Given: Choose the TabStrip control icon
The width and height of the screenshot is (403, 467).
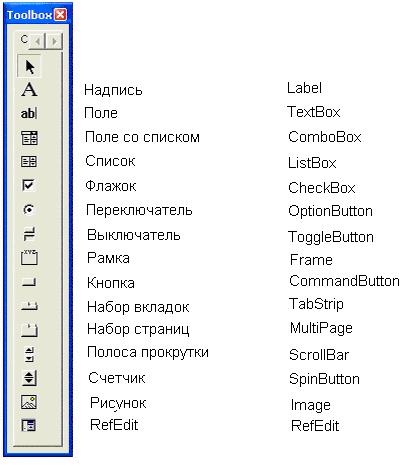Looking at the screenshot, I should 29,306.
